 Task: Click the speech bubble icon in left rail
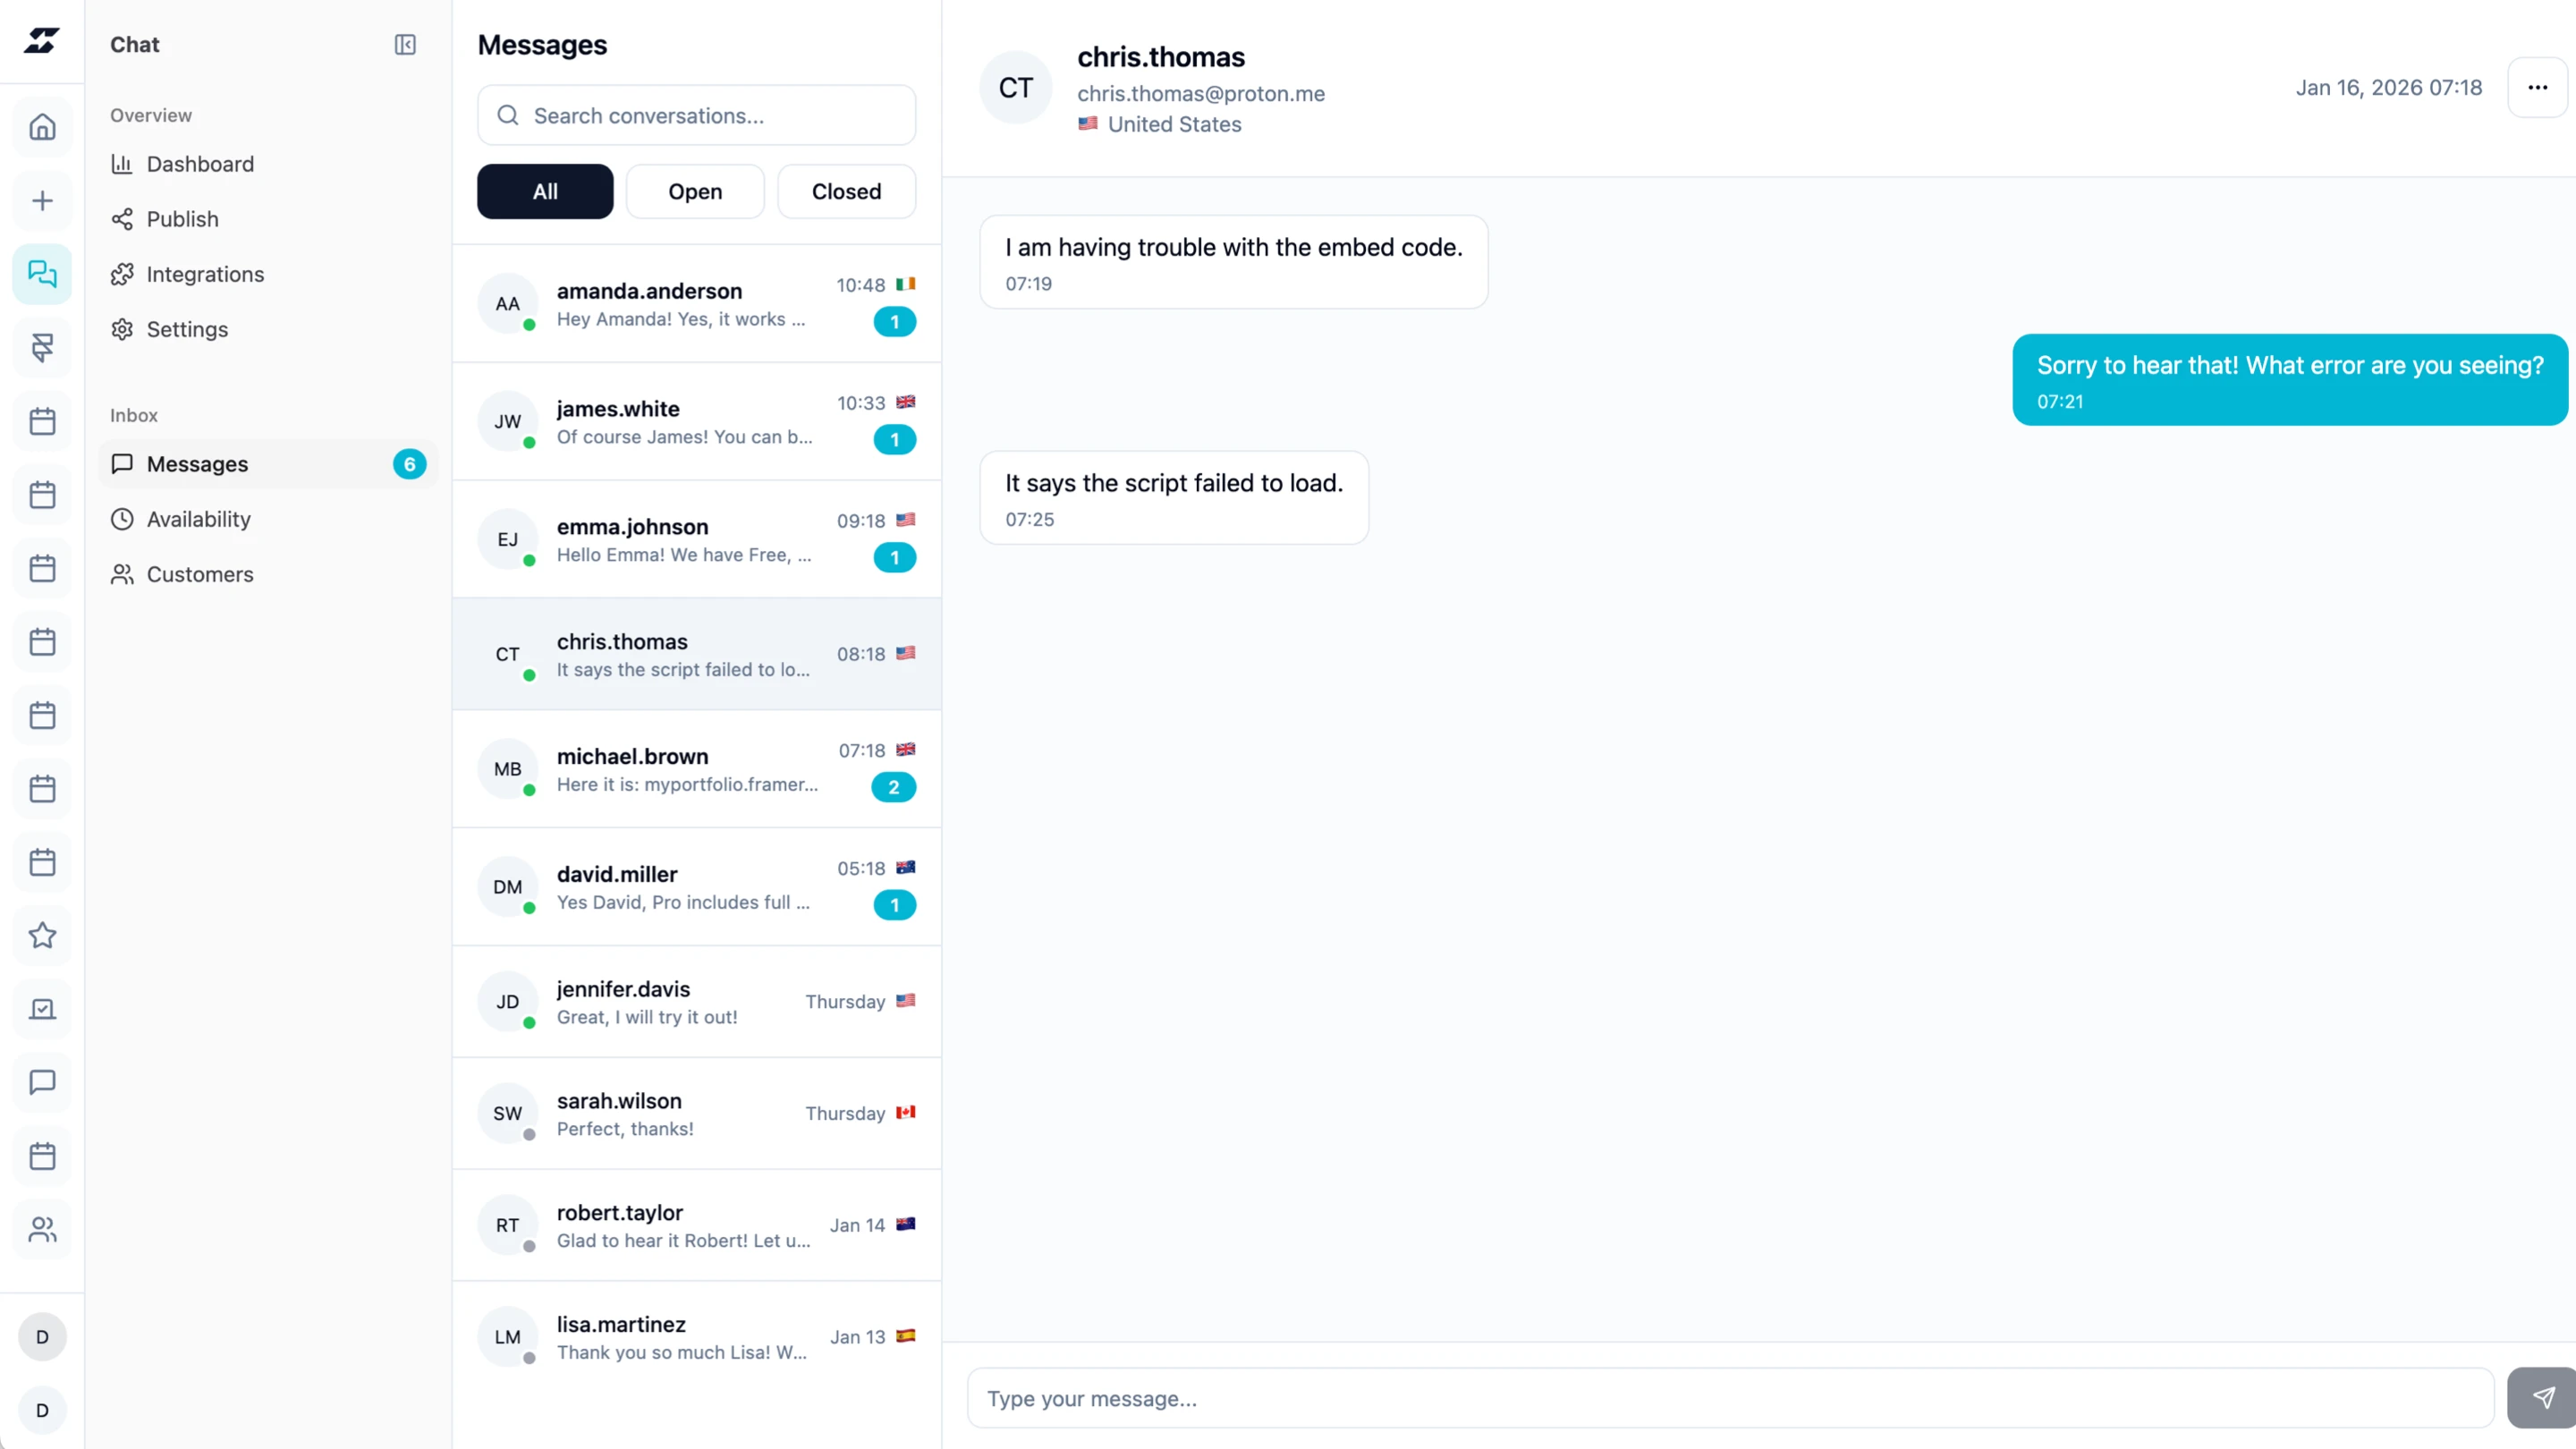point(42,1082)
